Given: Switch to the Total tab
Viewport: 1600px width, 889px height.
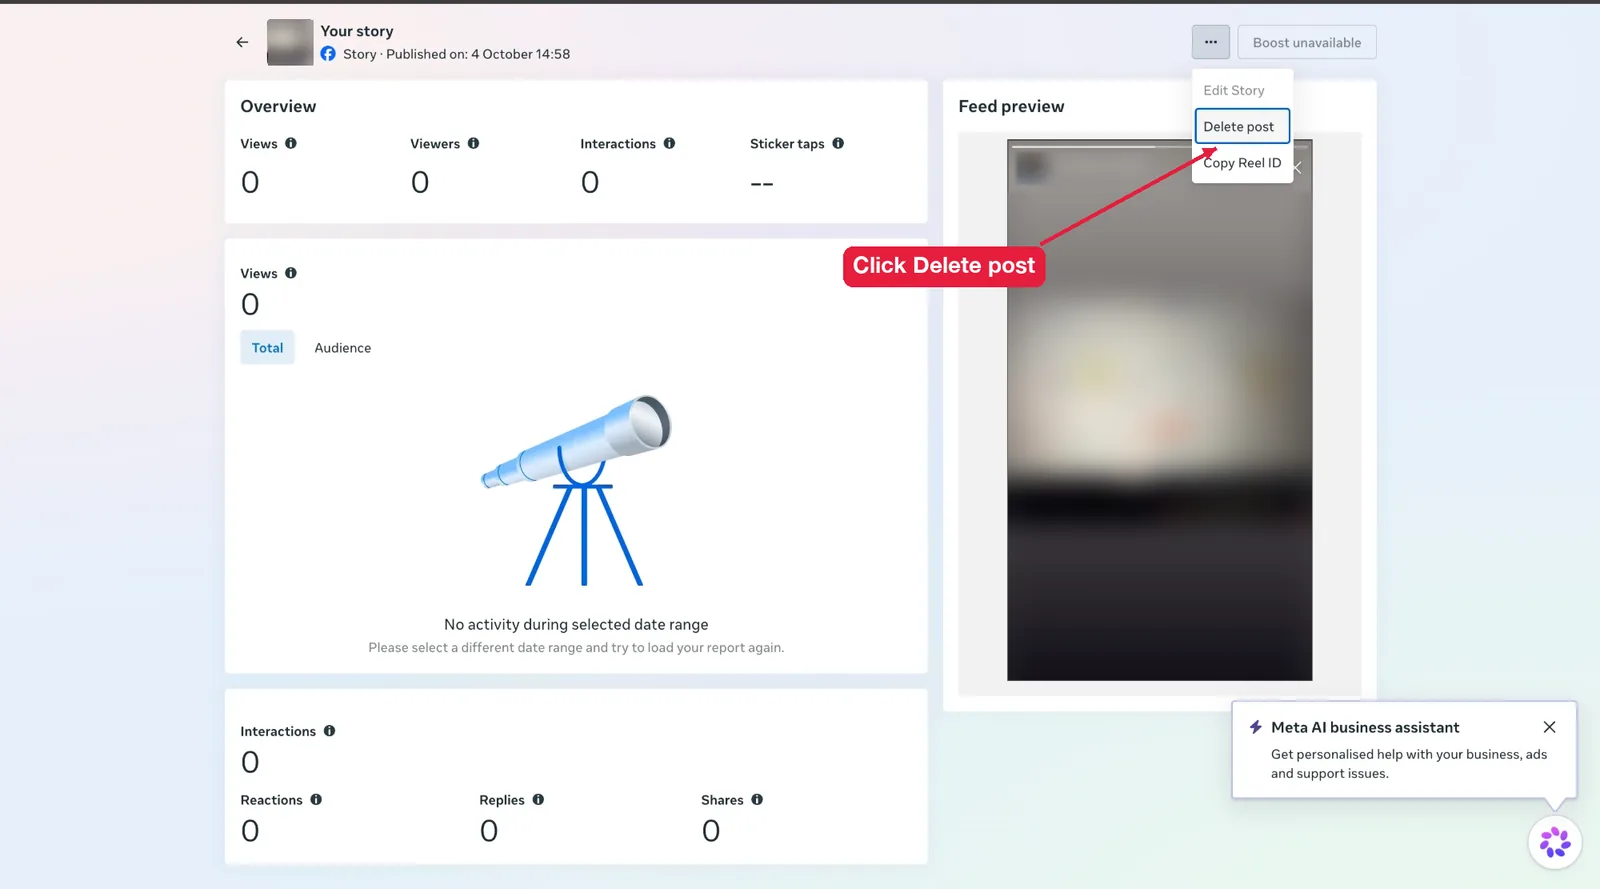Looking at the screenshot, I should click(x=267, y=348).
